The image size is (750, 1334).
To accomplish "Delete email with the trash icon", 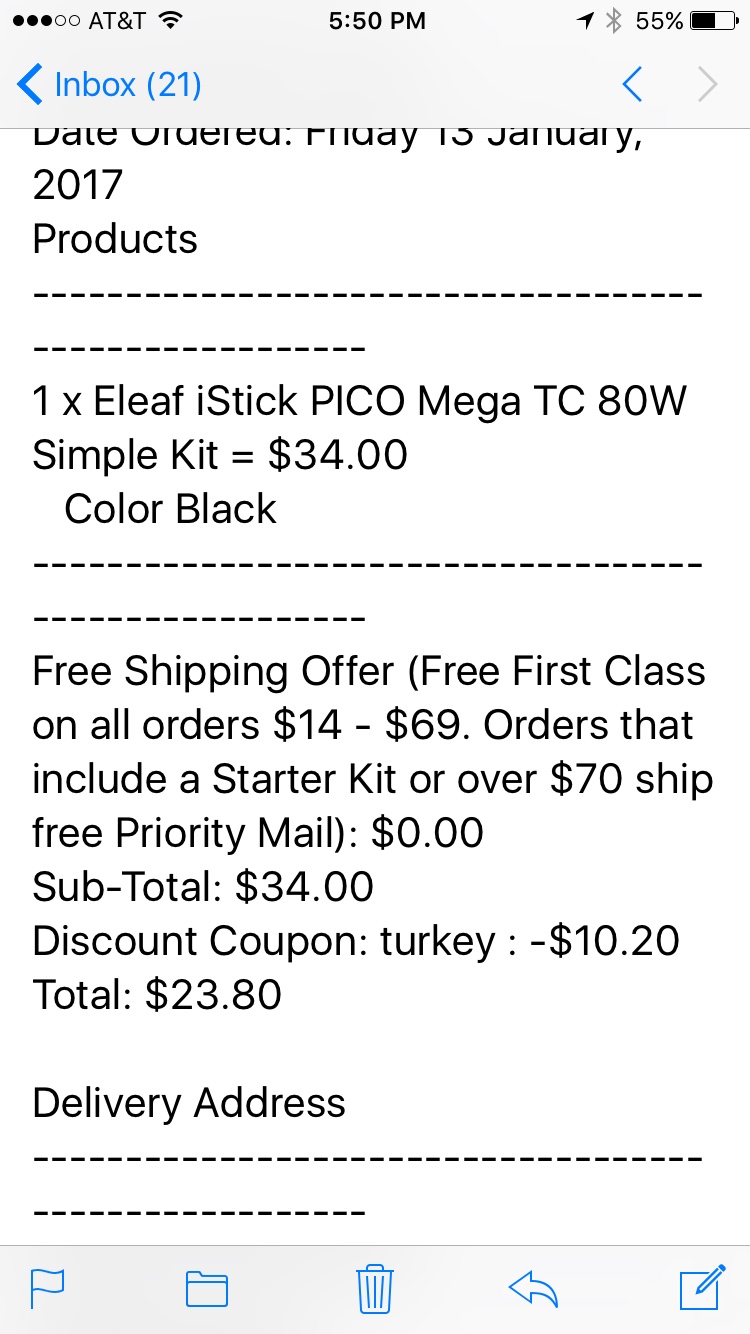I will 375,1288.
